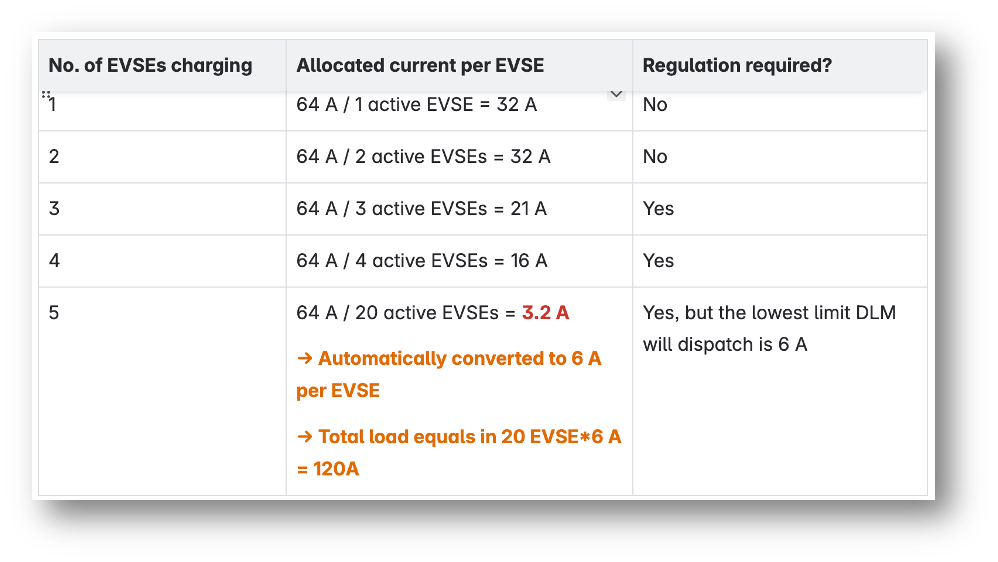Click the 'No' cell in row 2
Viewport: 998px width, 562px height.
pyautogui.click(x=780, y=157)
